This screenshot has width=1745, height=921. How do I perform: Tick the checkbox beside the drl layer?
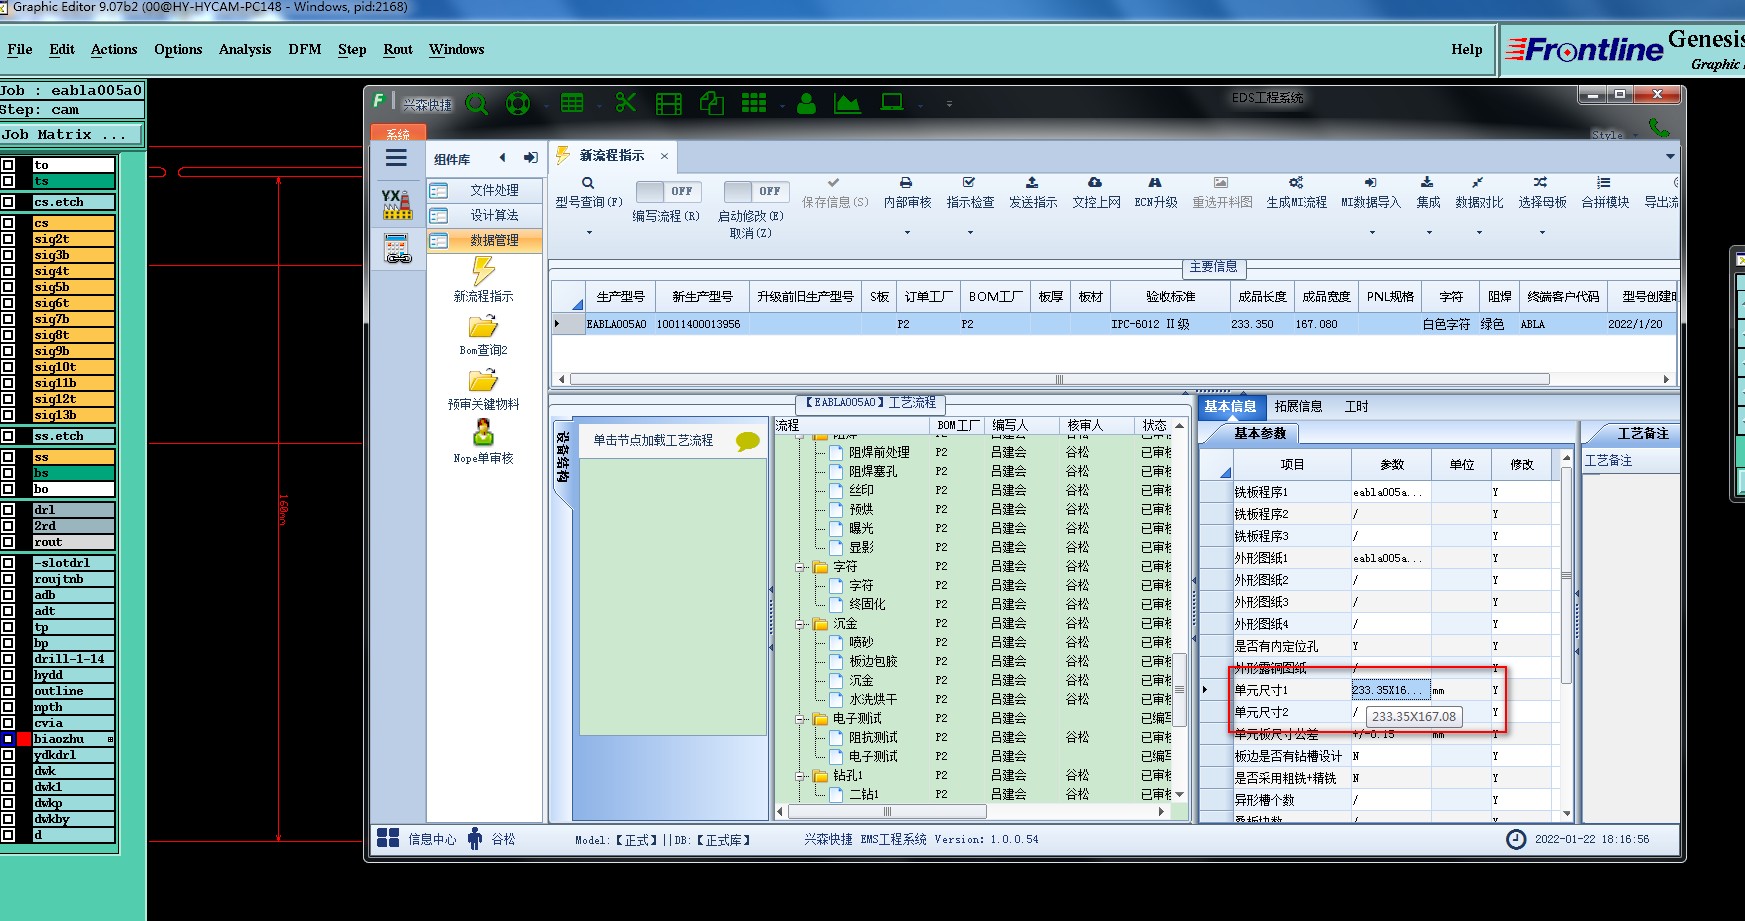tap(8, 510)
